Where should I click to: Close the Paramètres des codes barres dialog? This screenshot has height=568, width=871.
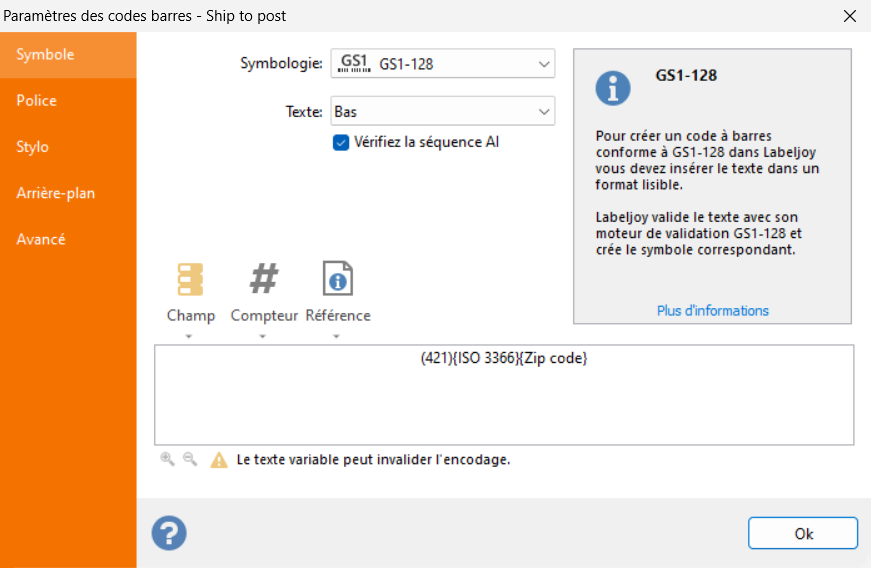[850, 16]
